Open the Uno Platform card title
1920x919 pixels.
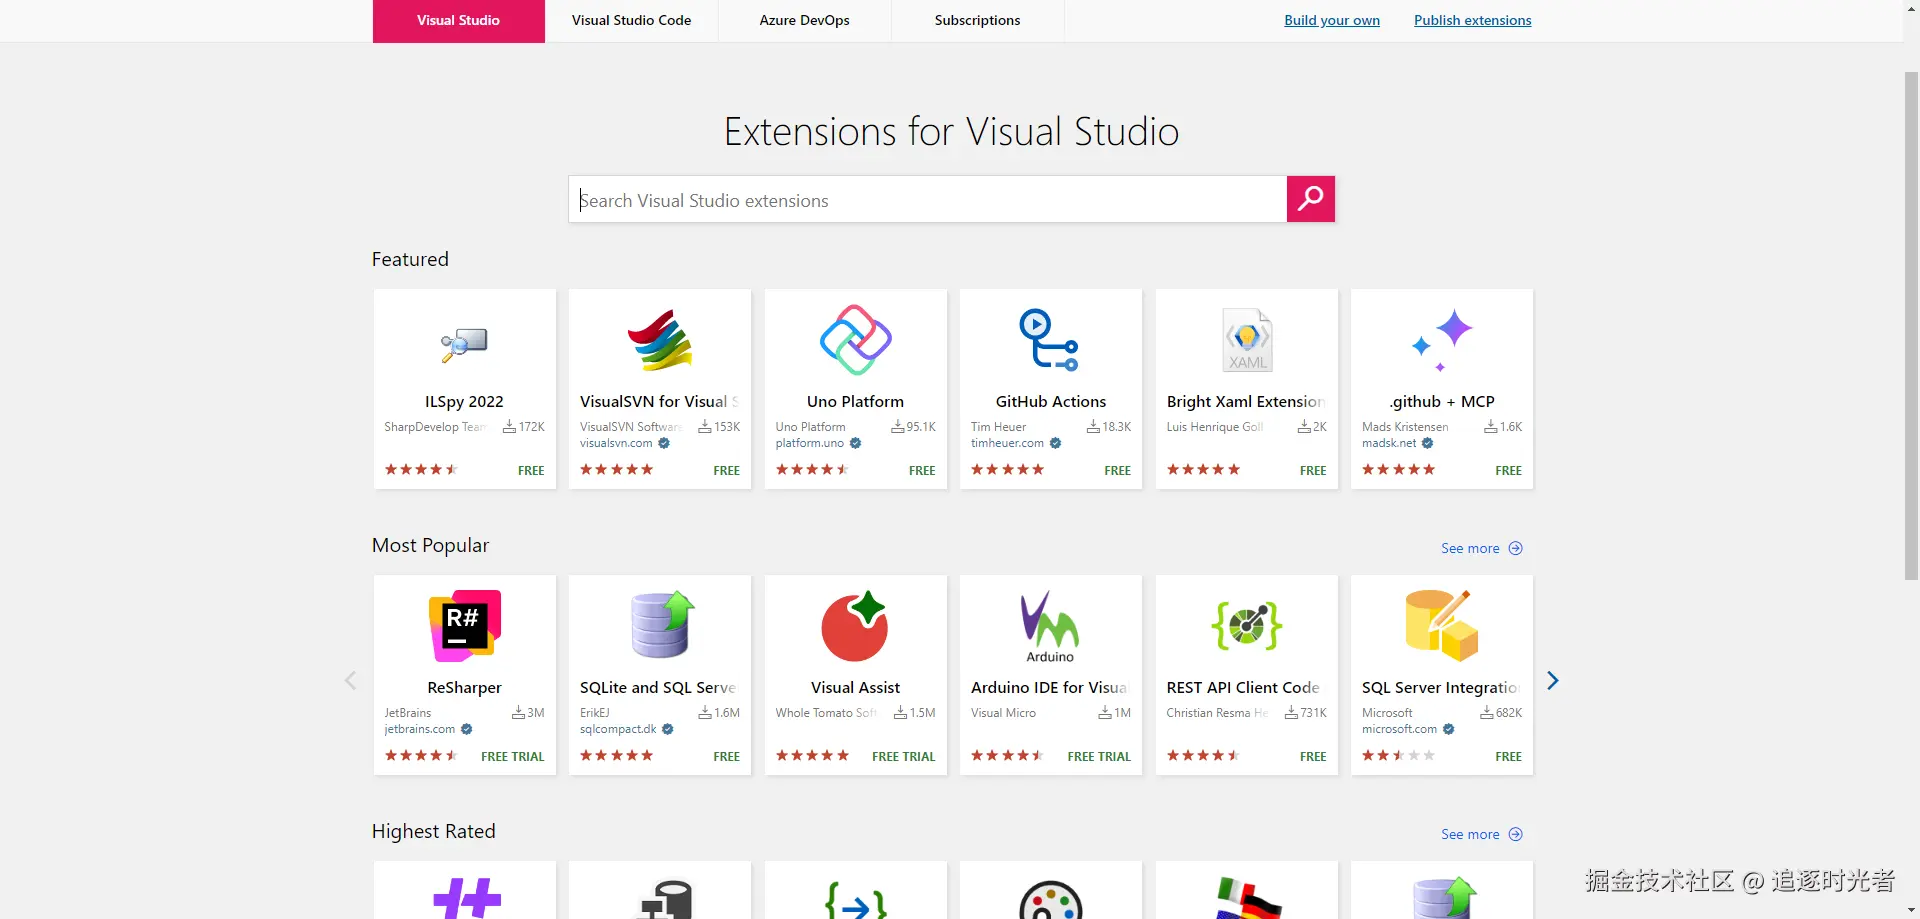pyautogui.click(x=855, y=402)
